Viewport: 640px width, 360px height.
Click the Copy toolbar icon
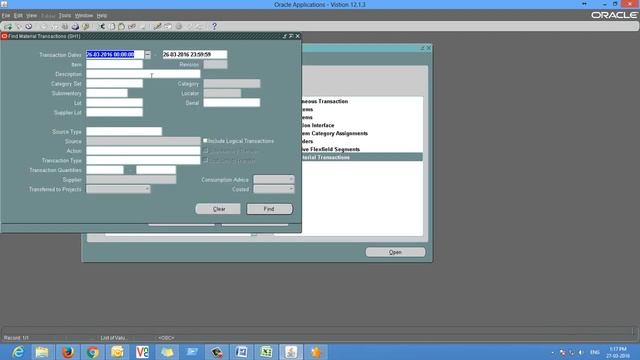tap(112, 27)
